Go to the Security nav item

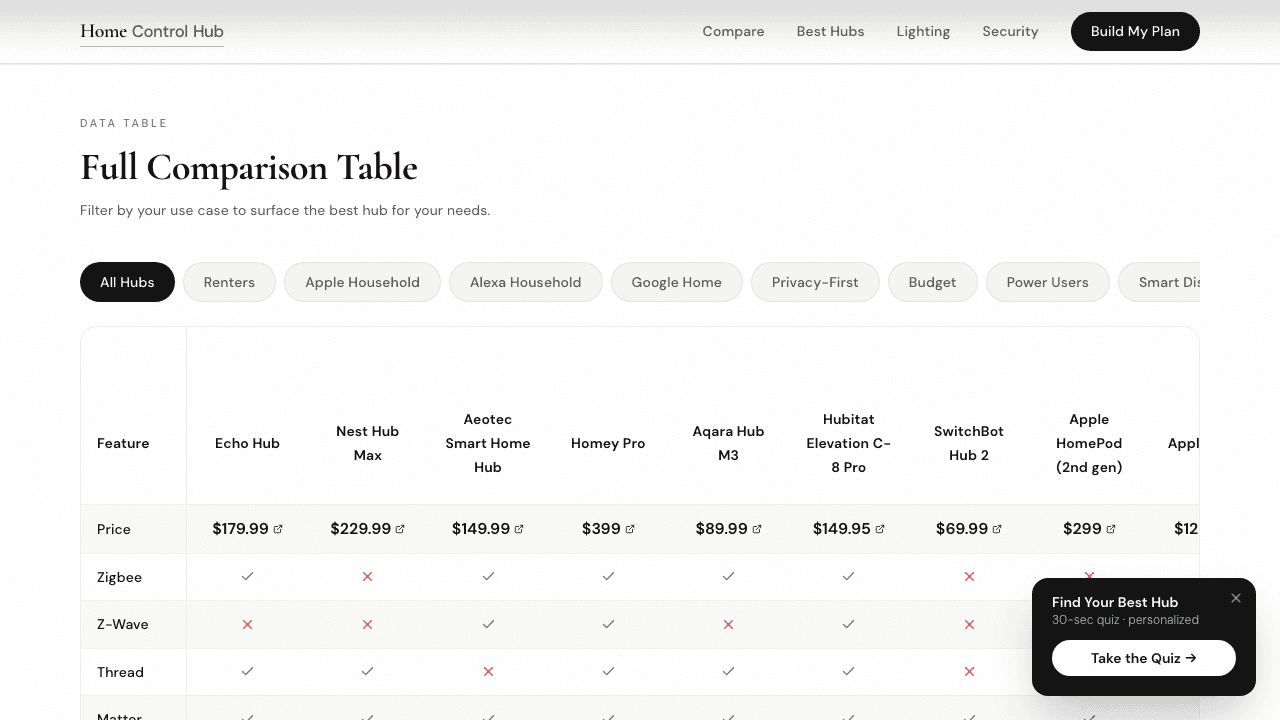pyautogui.click(x=1010, y=31)
